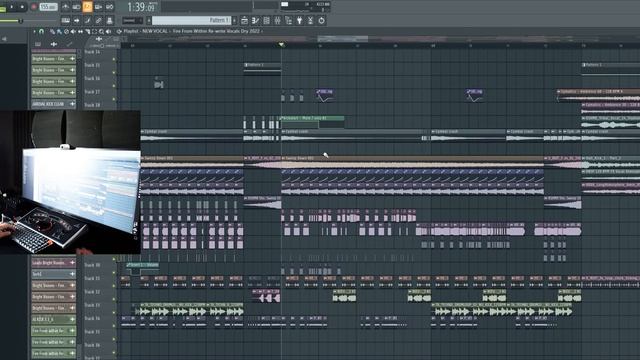Select the playlist Draw pencil tool
Screen dimensions: 640x360
click(x=52, y=31)
